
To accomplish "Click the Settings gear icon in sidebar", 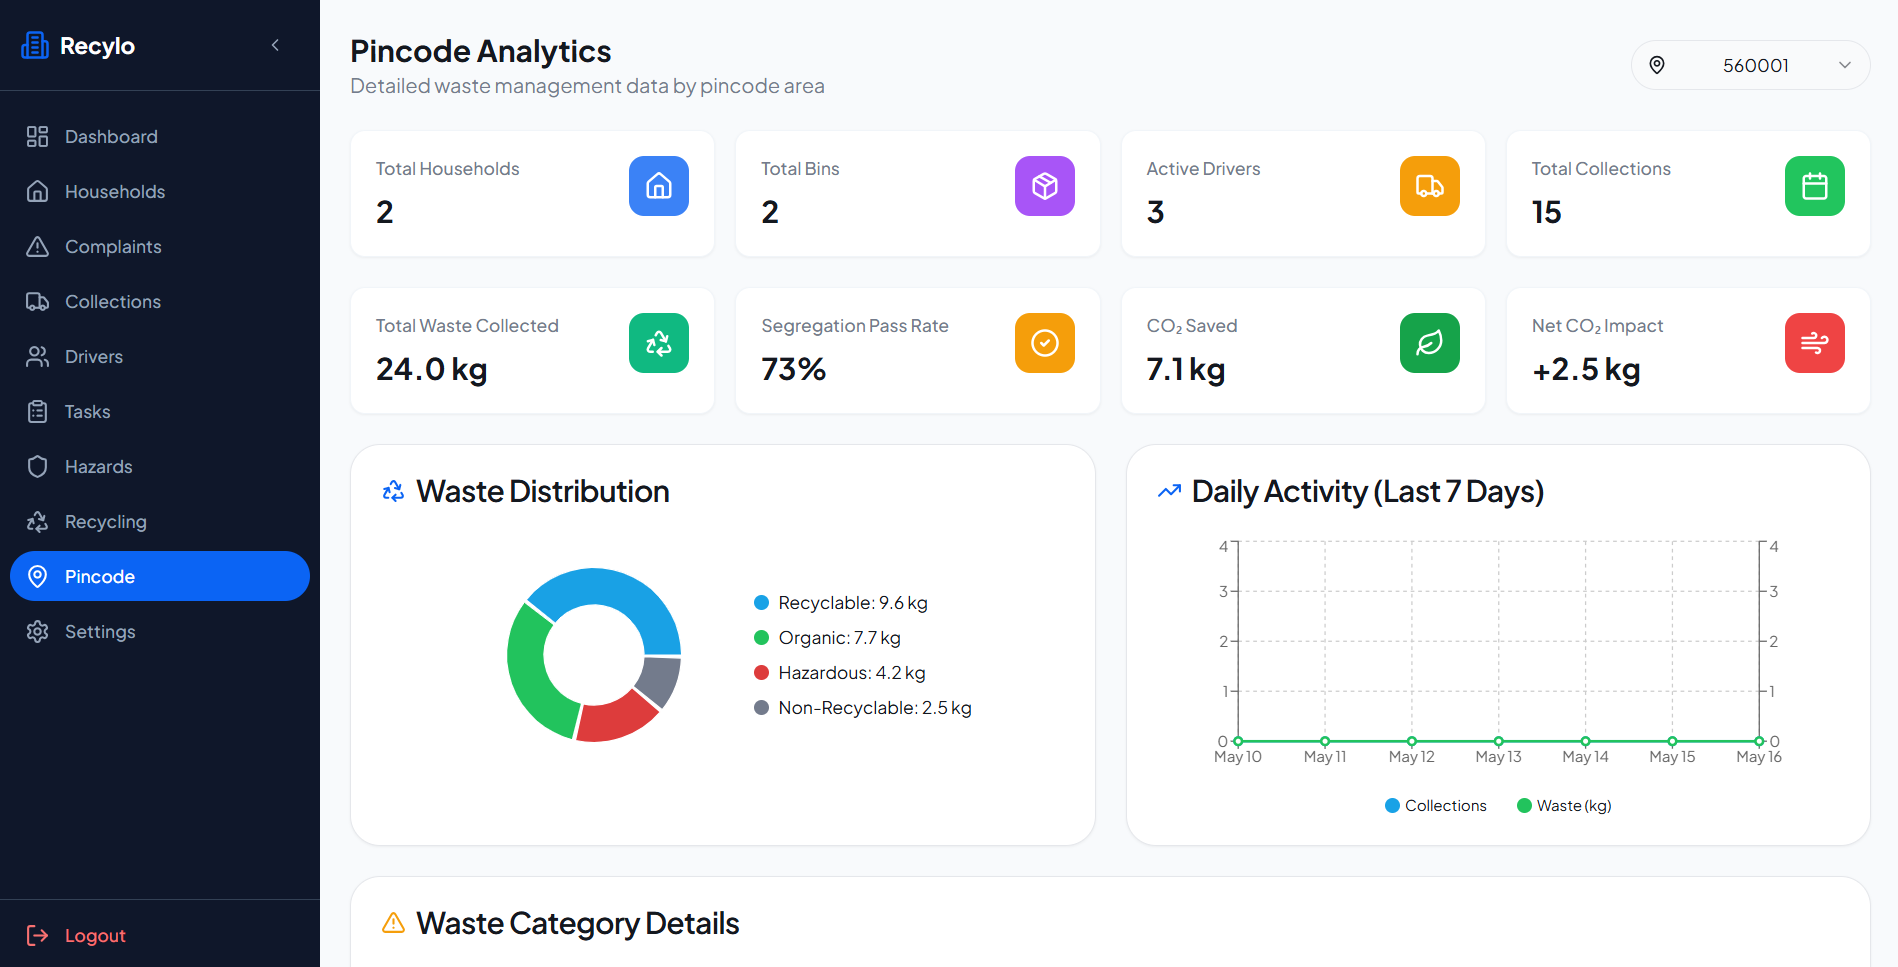I will pos(37,632).
